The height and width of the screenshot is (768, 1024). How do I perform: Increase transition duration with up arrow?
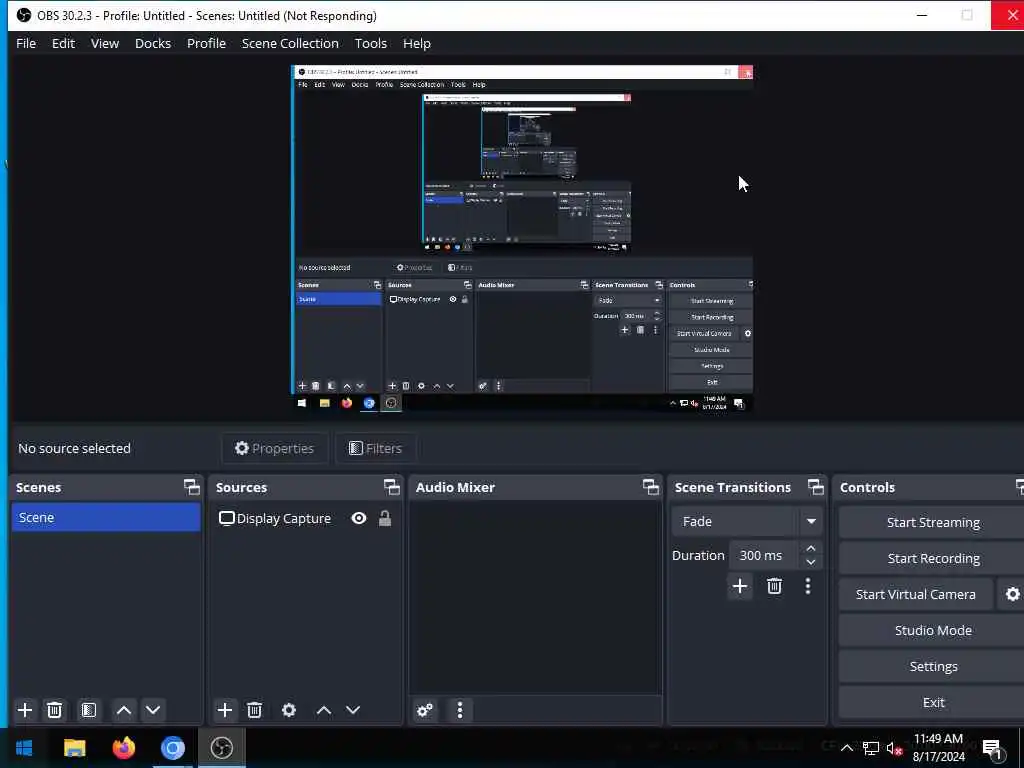click(x=810, y=549)
